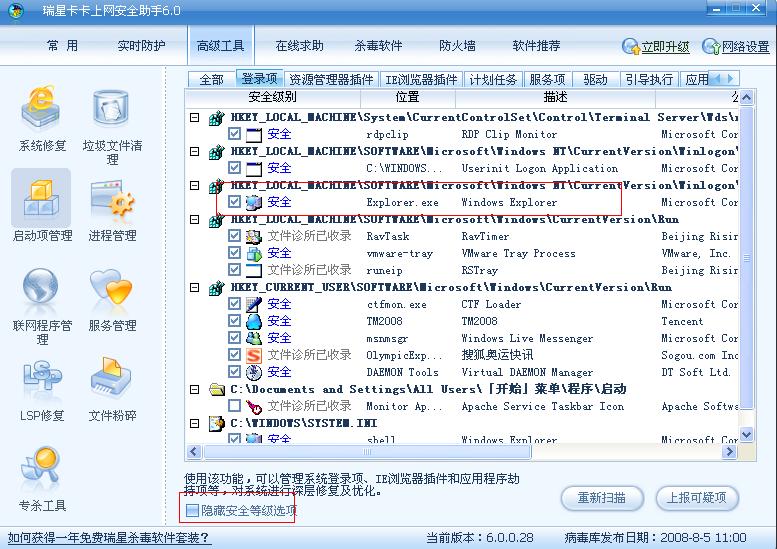777x549 pixels.
Task: Open the 网络设置 link
Action: pyautogui.click(x=745, y=47)
